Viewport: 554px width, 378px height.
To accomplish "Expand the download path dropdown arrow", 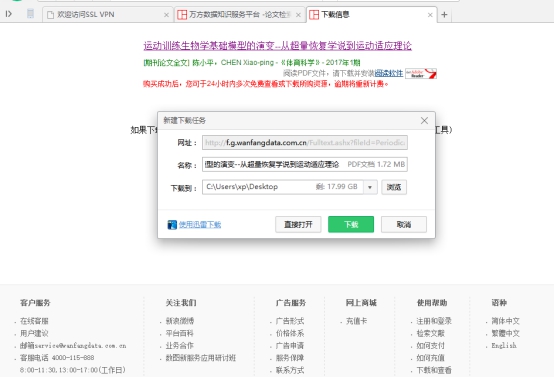I will pyautogui.click(x=370, y=187).
